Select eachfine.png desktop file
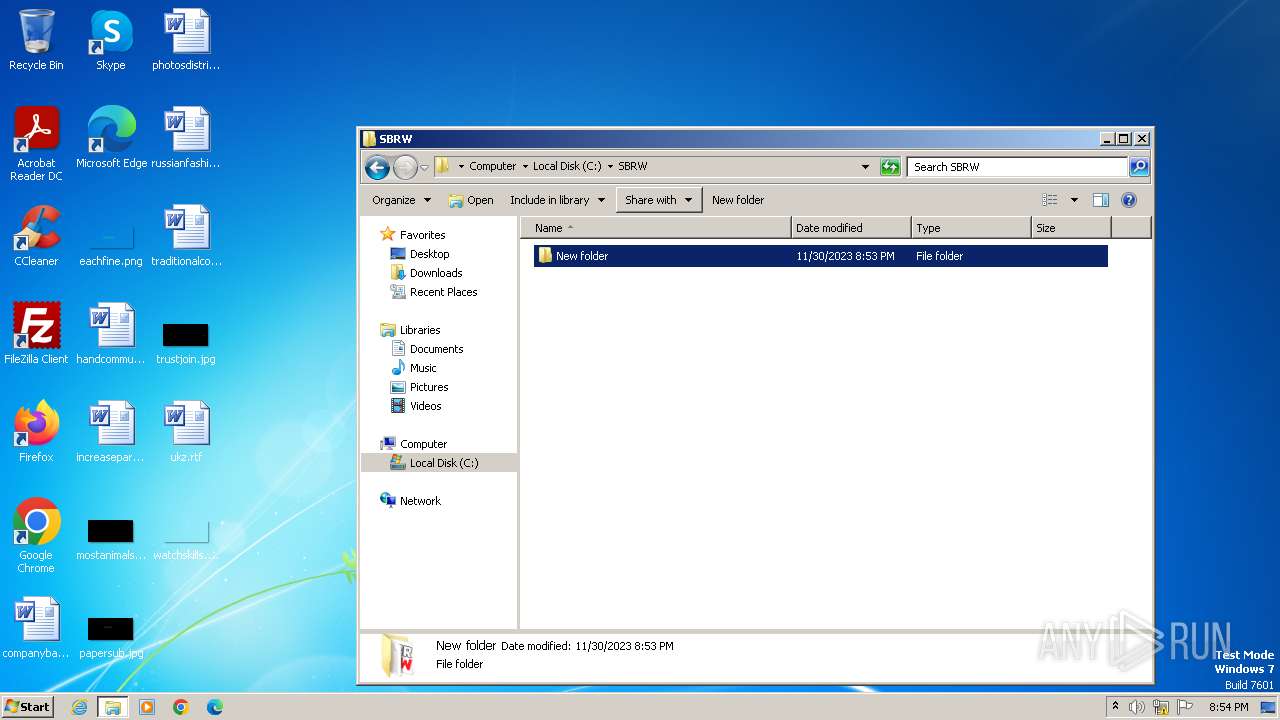 tap(111, 244)
